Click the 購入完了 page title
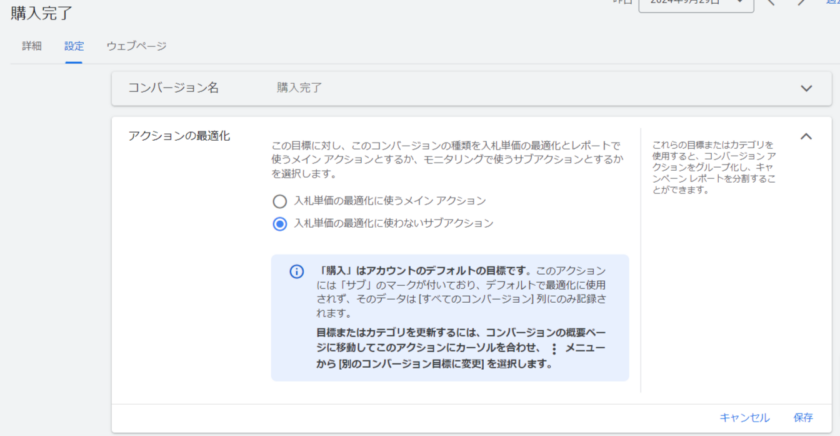Screen dimensions: 840x436 (x=41, y=12)
